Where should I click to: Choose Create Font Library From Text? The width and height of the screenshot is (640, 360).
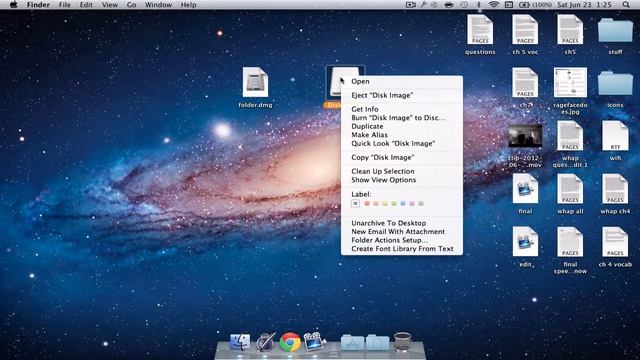[x=402, y=249]
